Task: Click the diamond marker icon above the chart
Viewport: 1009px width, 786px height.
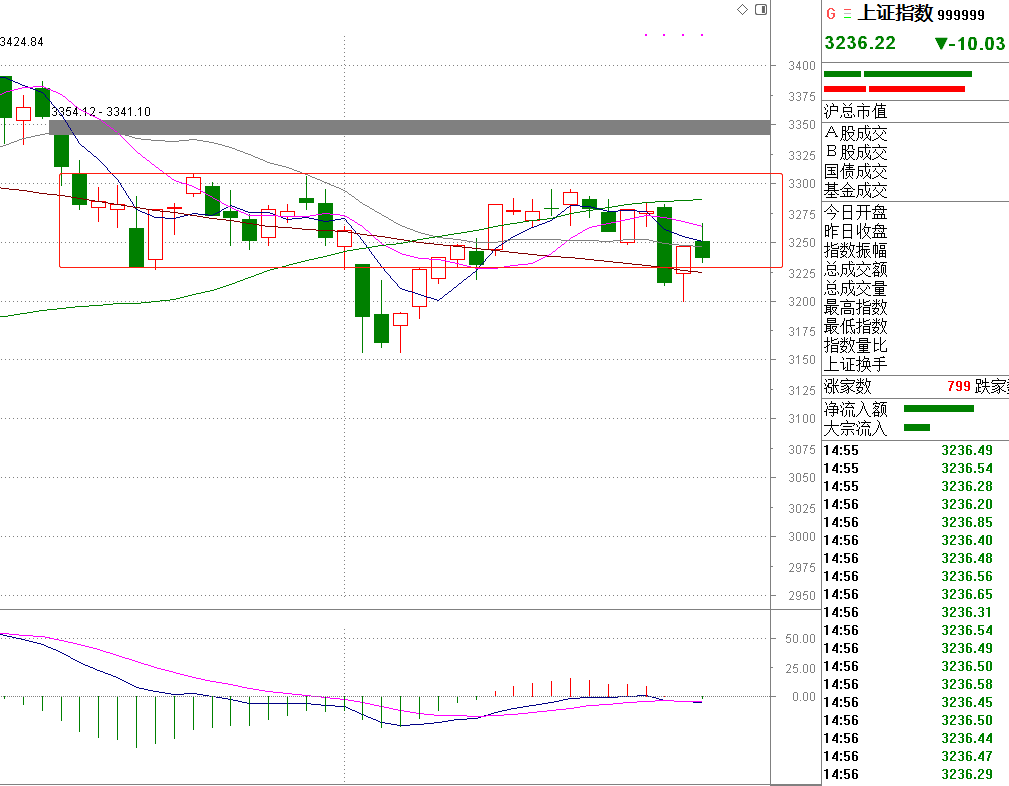Action: (742, 10)
